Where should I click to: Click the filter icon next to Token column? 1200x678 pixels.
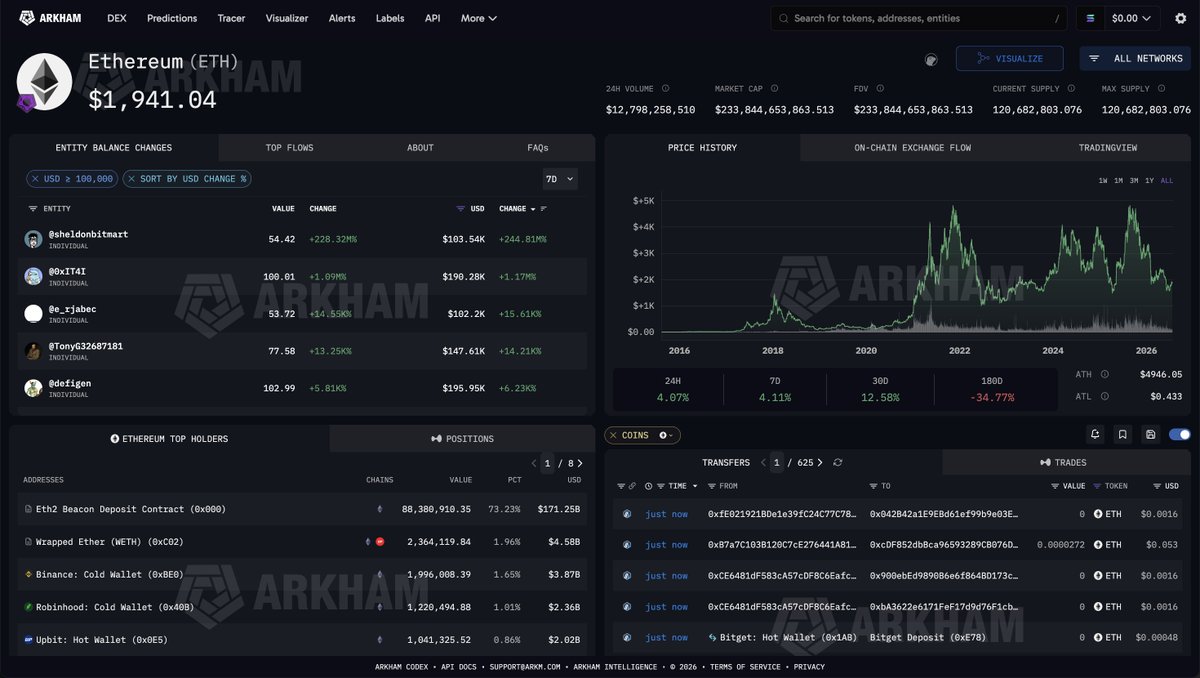(1097, 486)
